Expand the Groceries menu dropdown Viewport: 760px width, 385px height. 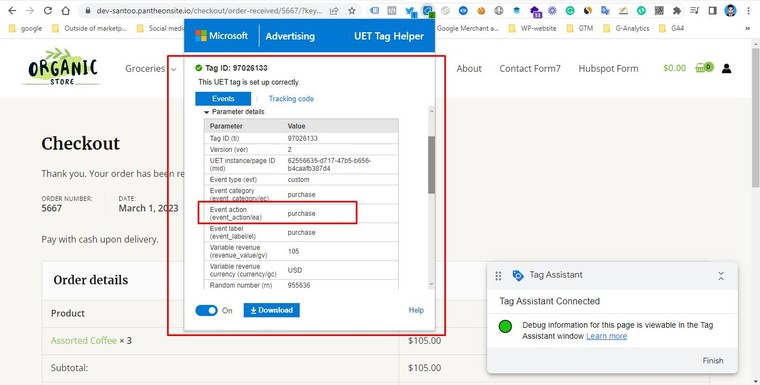[x=151, y=69]
